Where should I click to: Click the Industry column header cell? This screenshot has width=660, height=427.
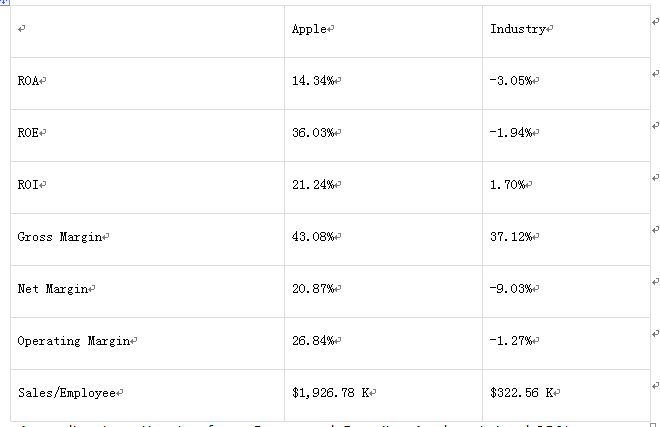click(518, 29)
